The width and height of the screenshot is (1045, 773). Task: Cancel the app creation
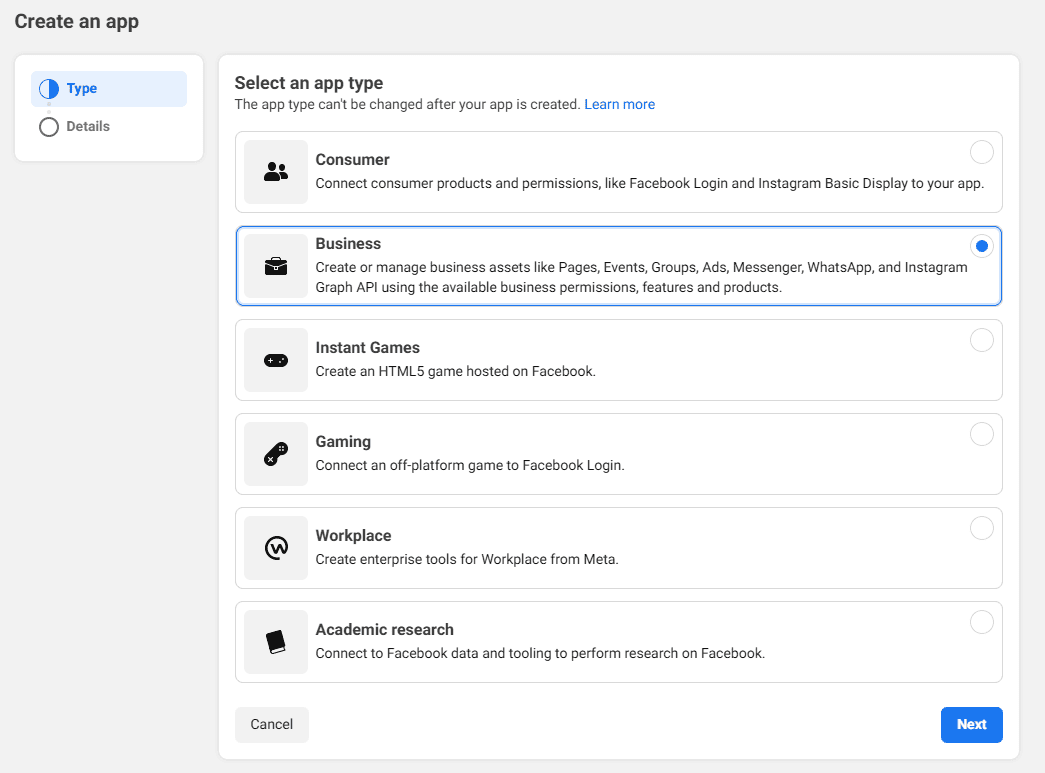click(272, 725)
